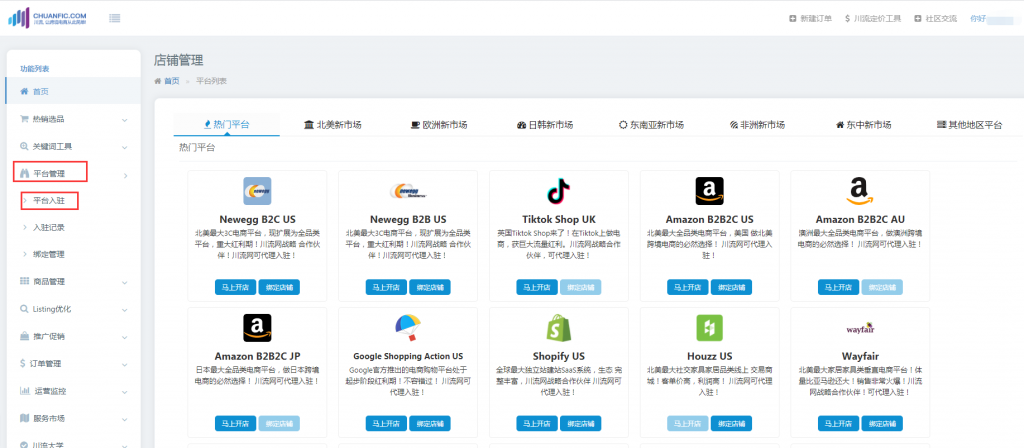Click the icon beside 推广促销

tap(24, 336)
